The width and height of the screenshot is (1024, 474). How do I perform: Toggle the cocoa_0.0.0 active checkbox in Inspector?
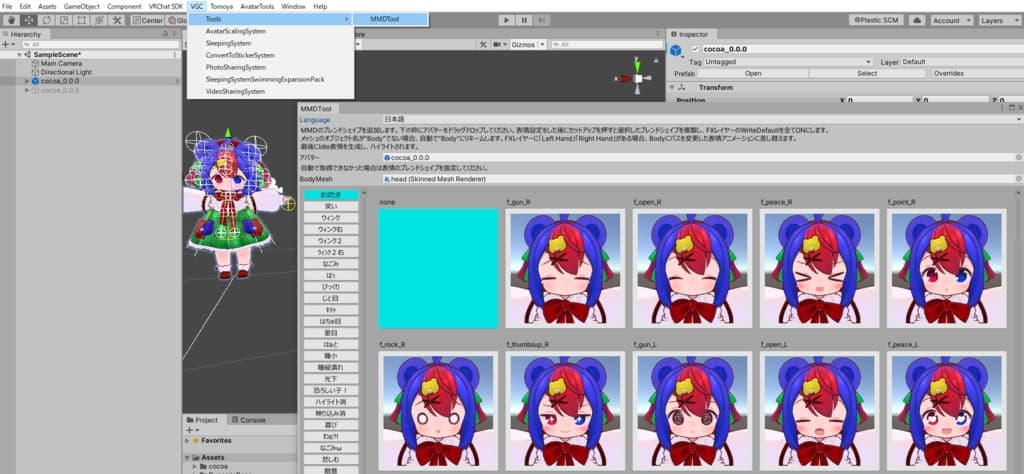[x=696, y=49]
